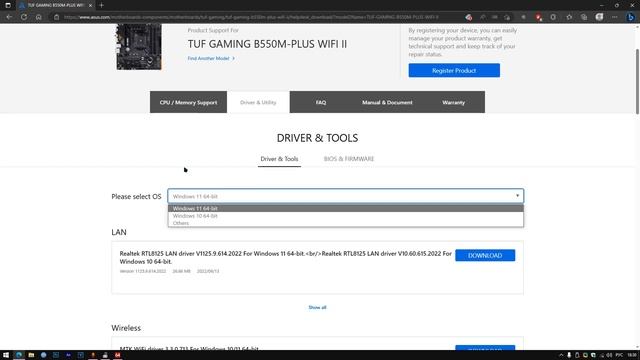Reload the ASUS support page
Viewport: 640px width, 360px height.
click(x=24, y=17)
